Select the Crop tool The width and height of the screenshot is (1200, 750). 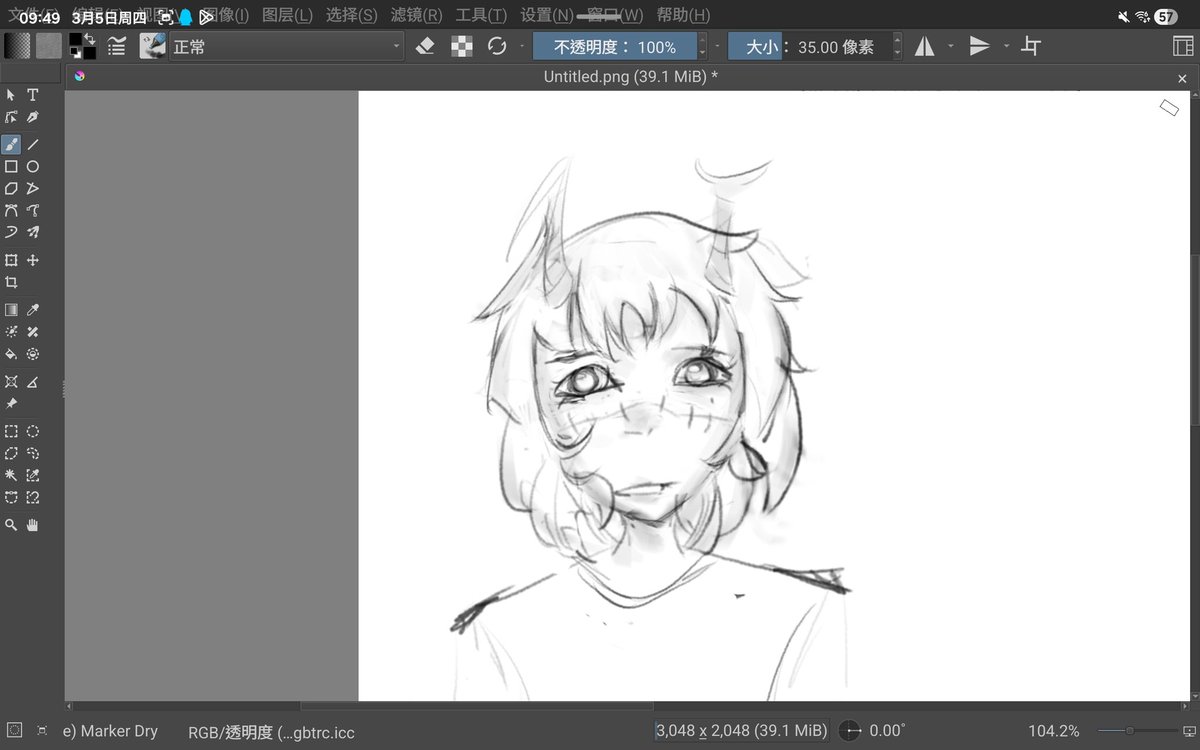click(11, 283)
